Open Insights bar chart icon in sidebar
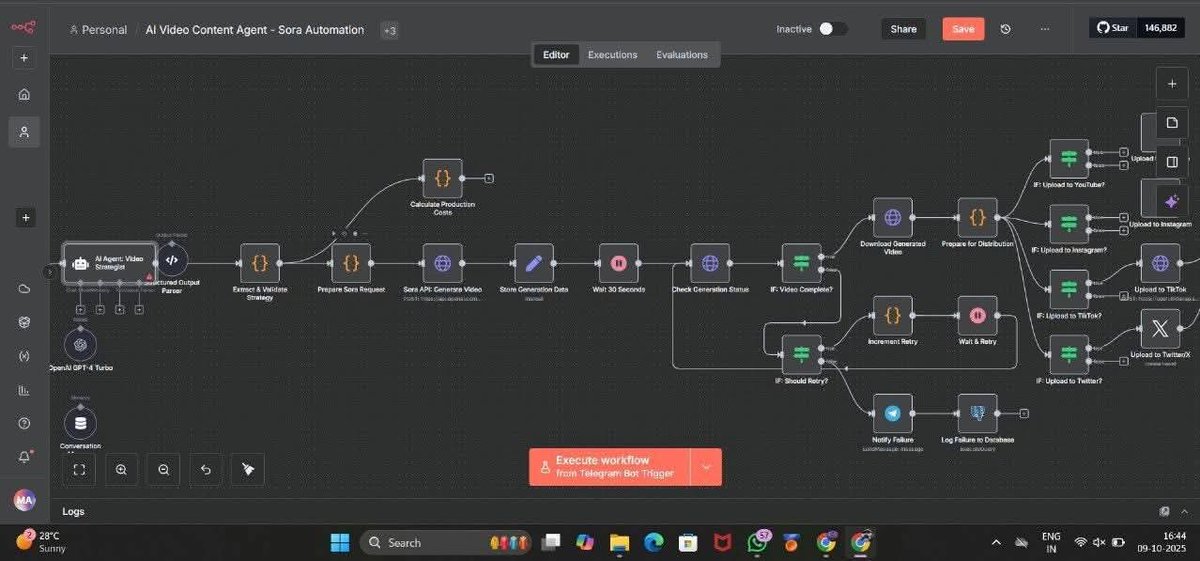Viewport: 1200px width, 561px height. coord(24,390)
